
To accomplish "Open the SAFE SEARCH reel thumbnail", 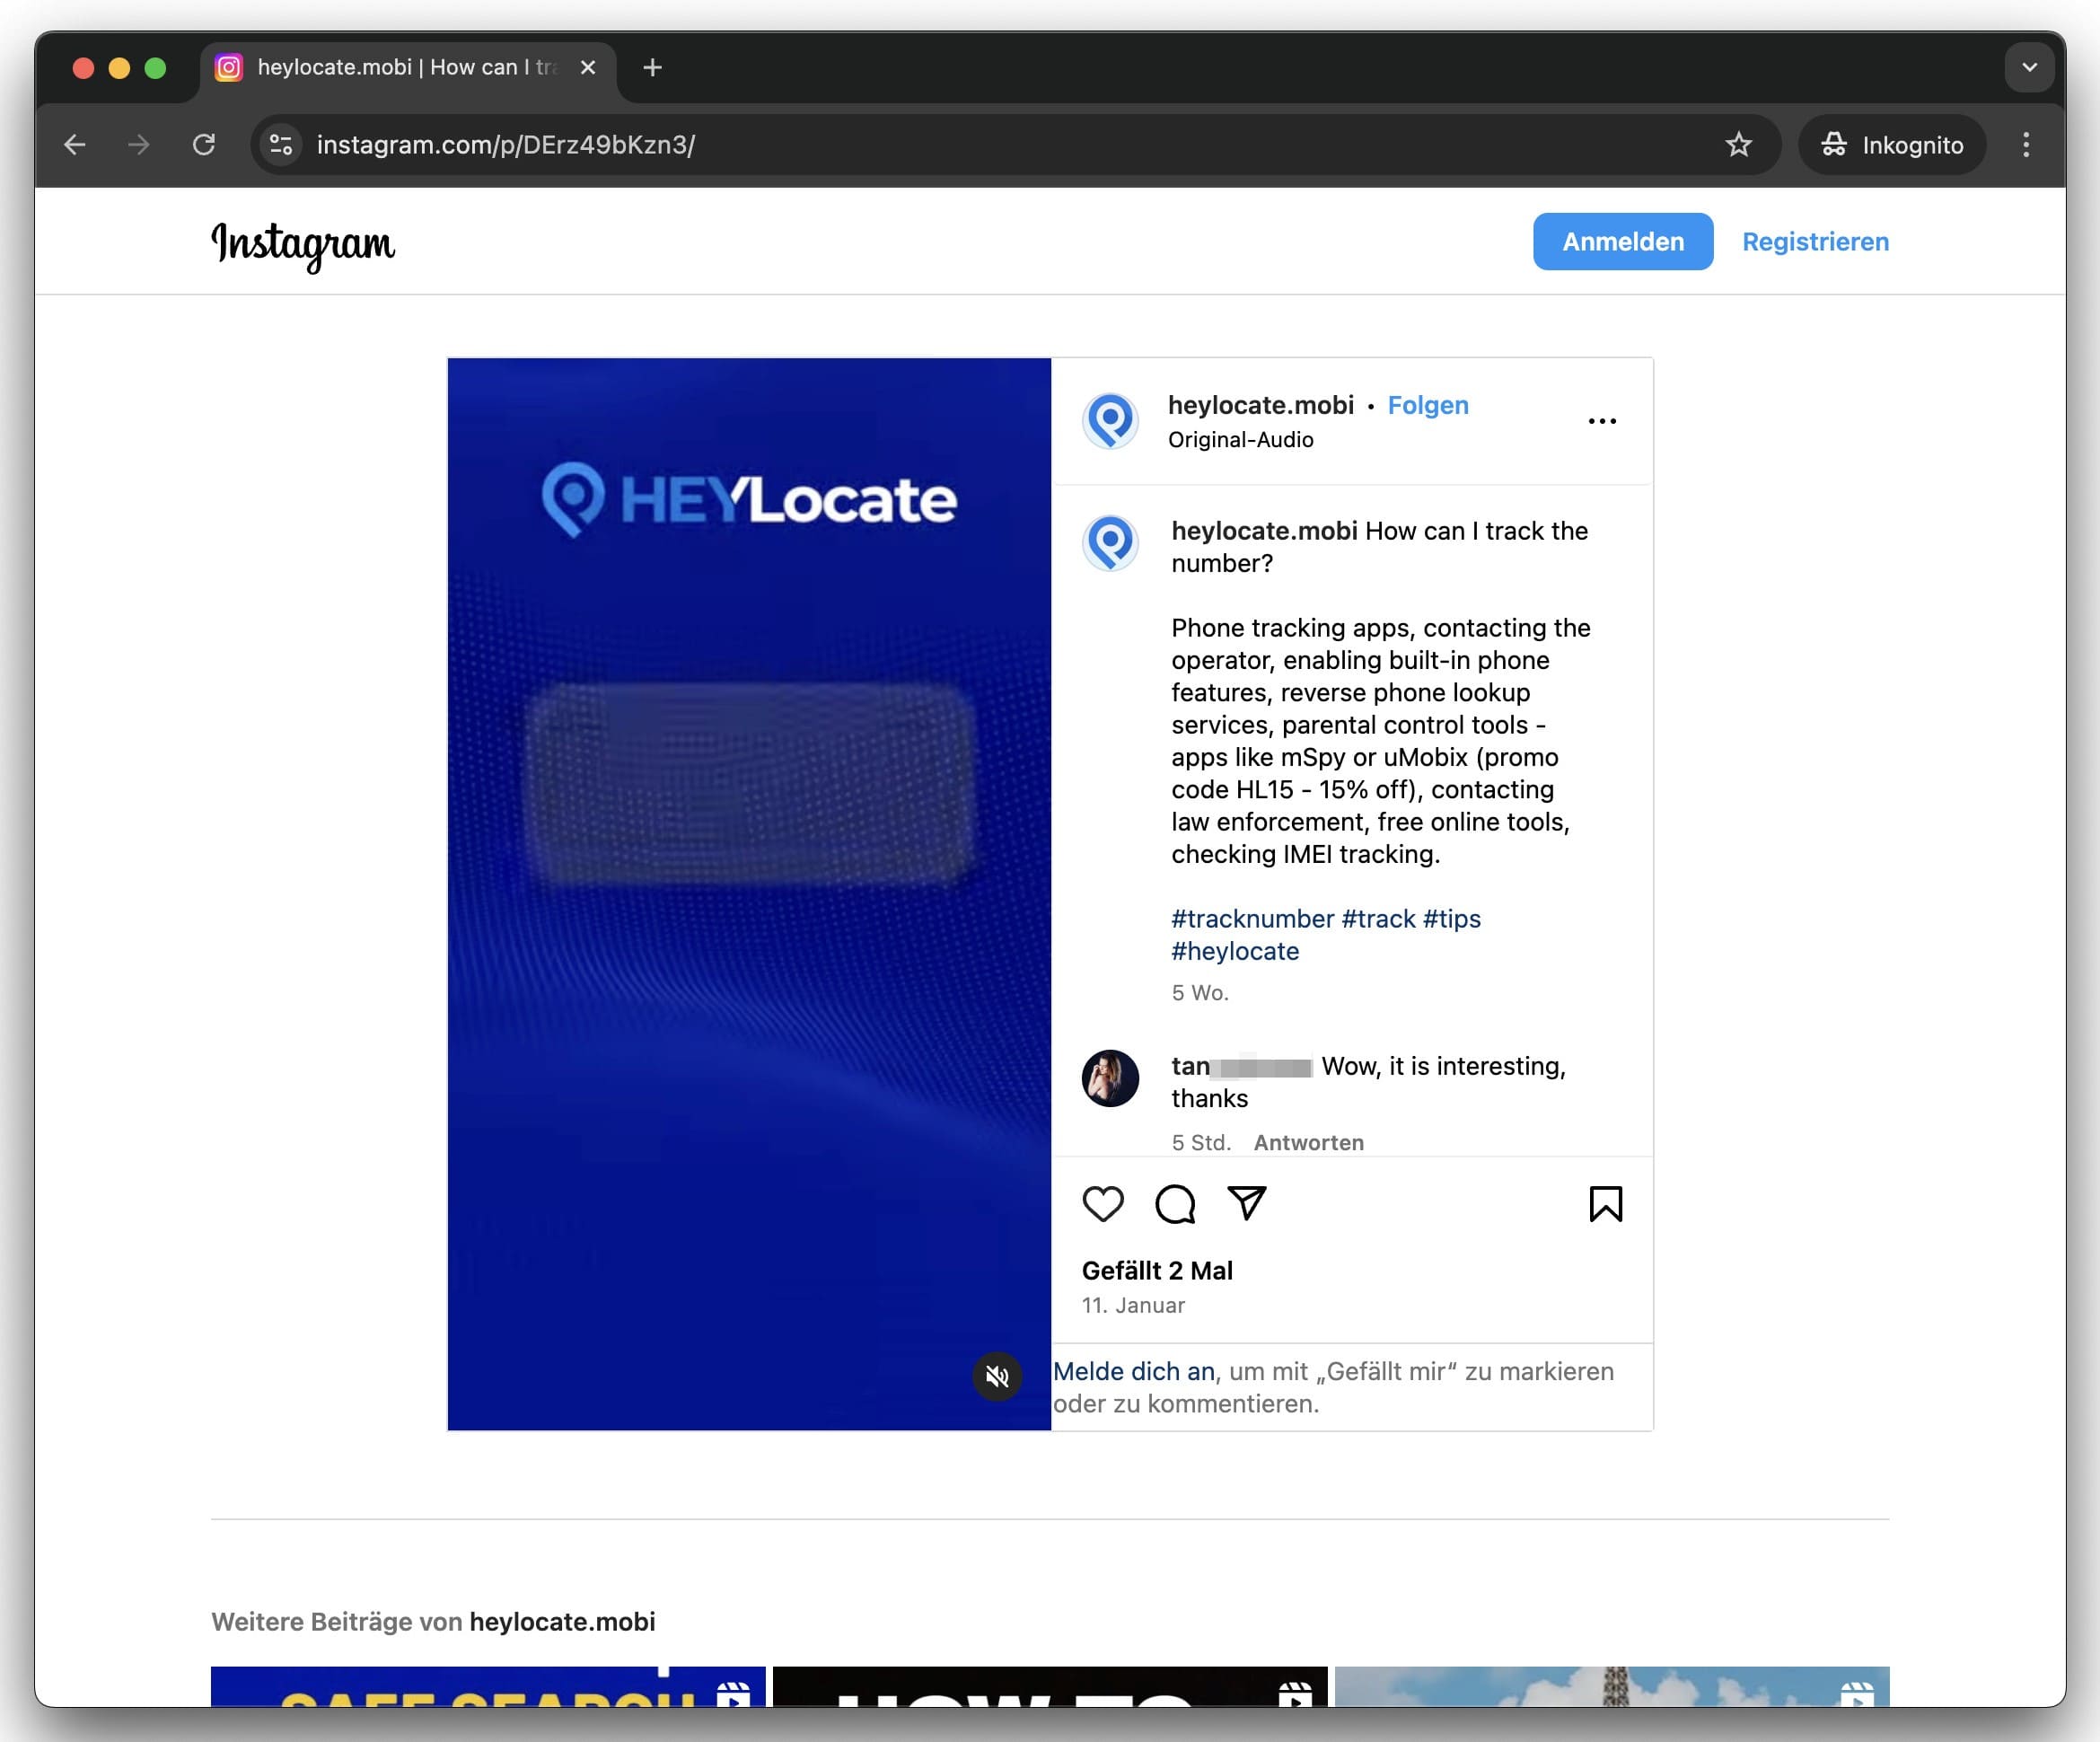I will [x=488, y=1686].
